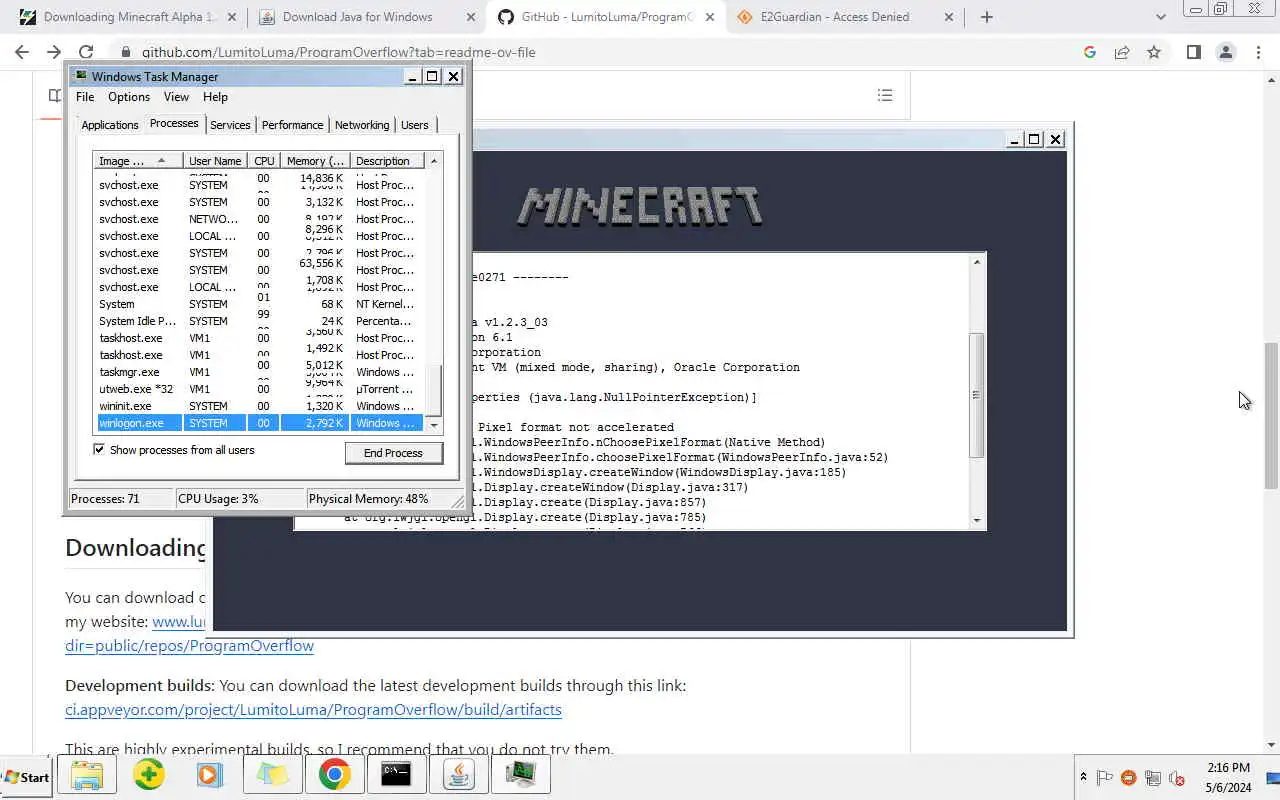Open README outline list icon on GitHub

point(885,95)
